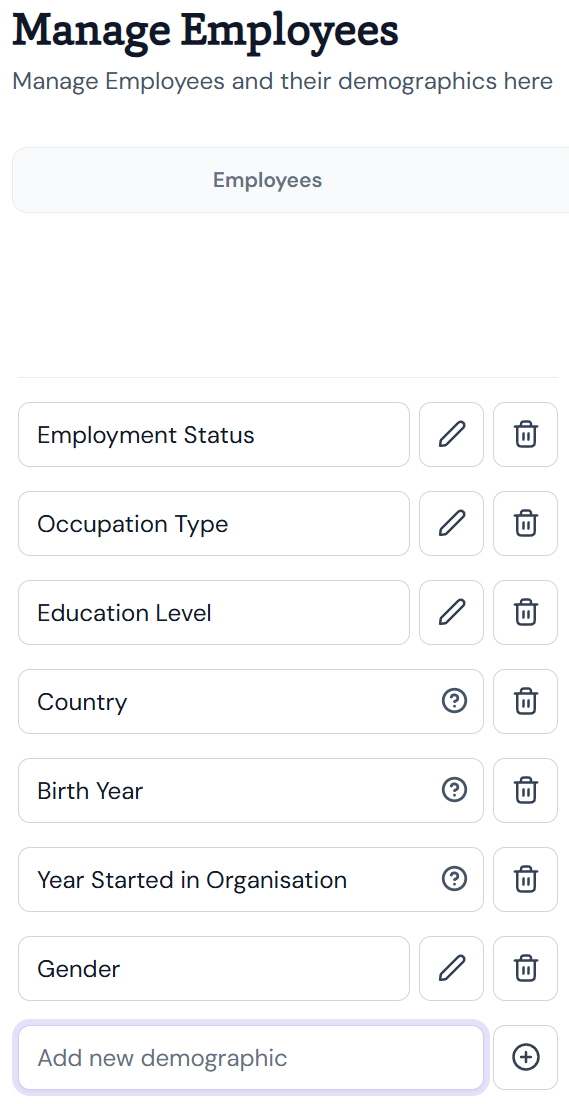
Task: Click pencil icon beside Education Level
Action: coord(451,613)
